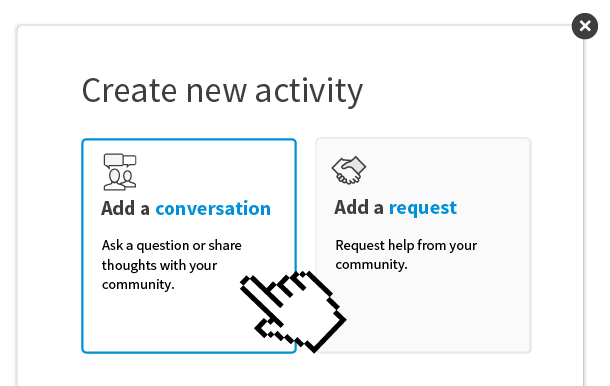Click "Request help from your community" text
The width and height of the screenshot is (610, 386).
click(x=406, y=255)
